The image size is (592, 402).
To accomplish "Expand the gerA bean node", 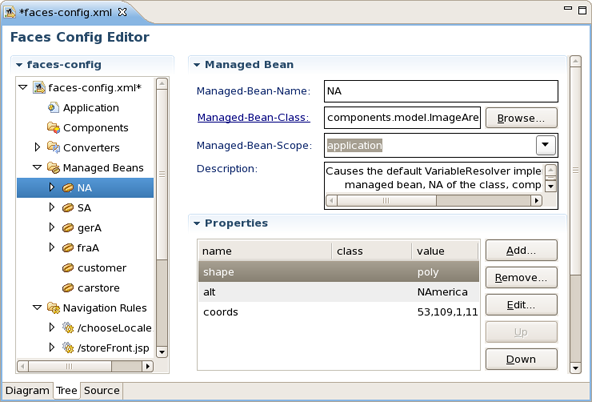I will (x=52, y=227).
